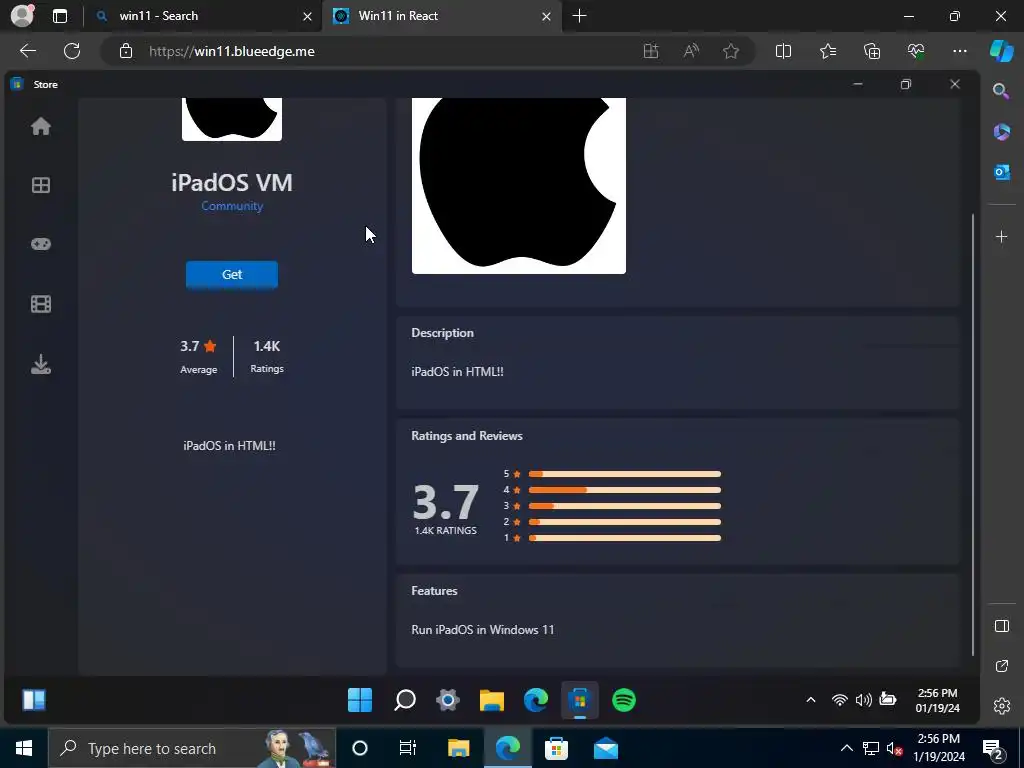Toggle the Edge sidebar panel visibility
Viewport: 1024px width, 768px height.
coord(1001,626)
